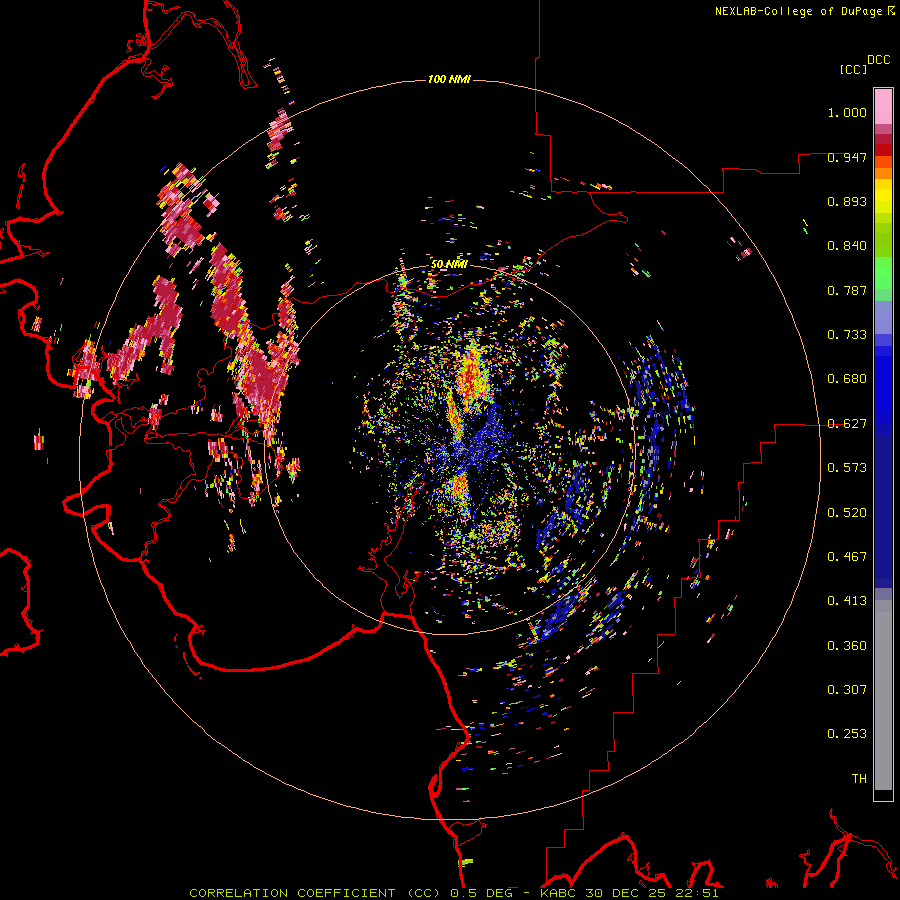Click the TH threshold label
Viewport: 900px width, 900px height.
[x=859, y=779]
